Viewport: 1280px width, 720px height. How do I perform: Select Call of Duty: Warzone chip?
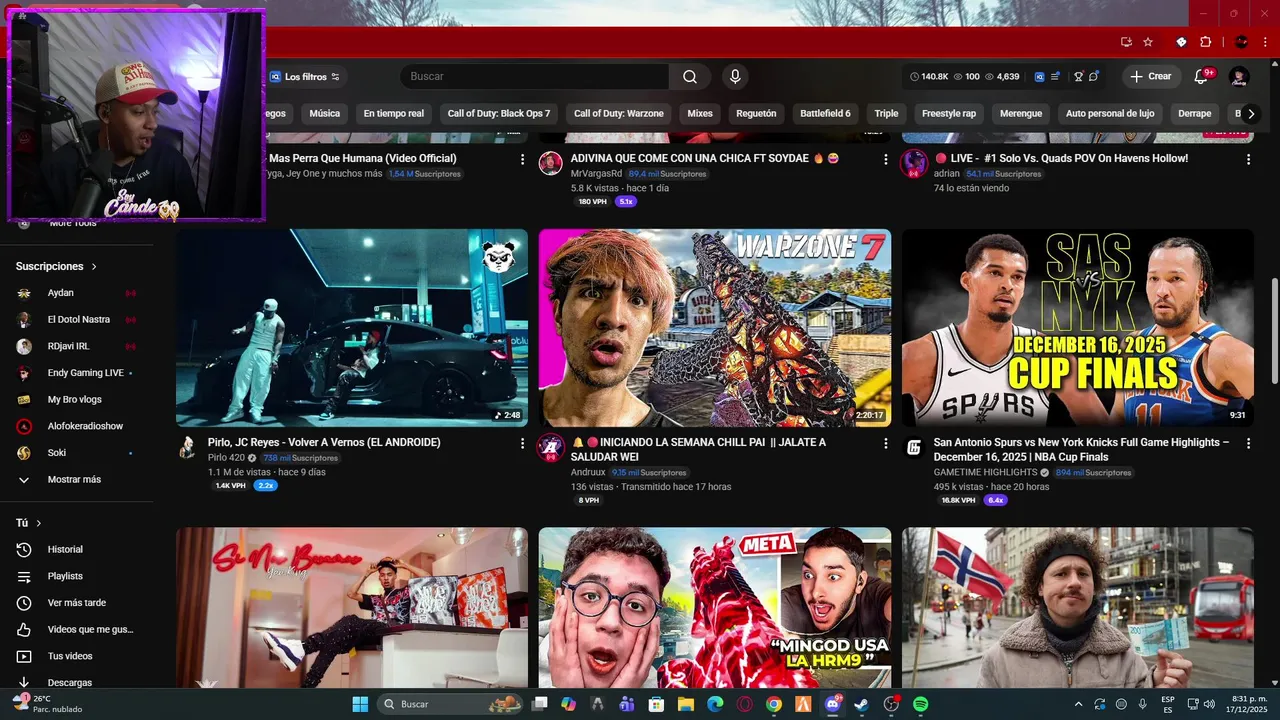619,113
